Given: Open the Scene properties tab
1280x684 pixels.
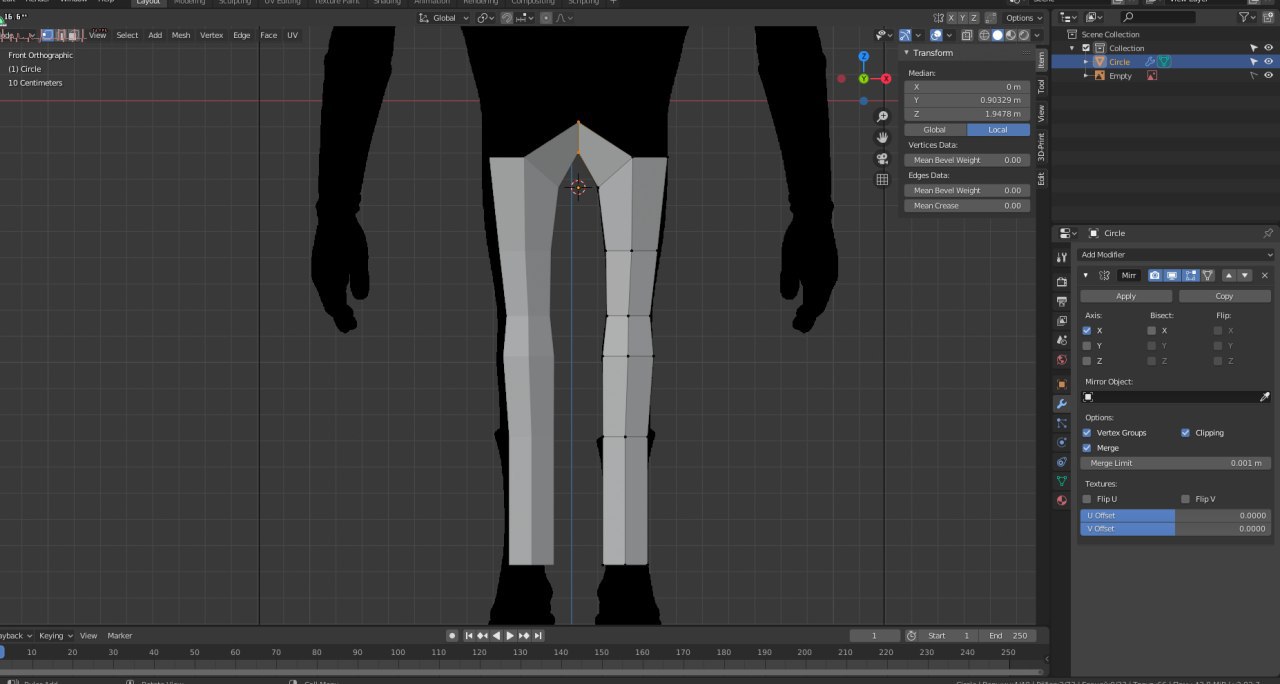Looking at the screenshot, I should tap(1062, 340).
